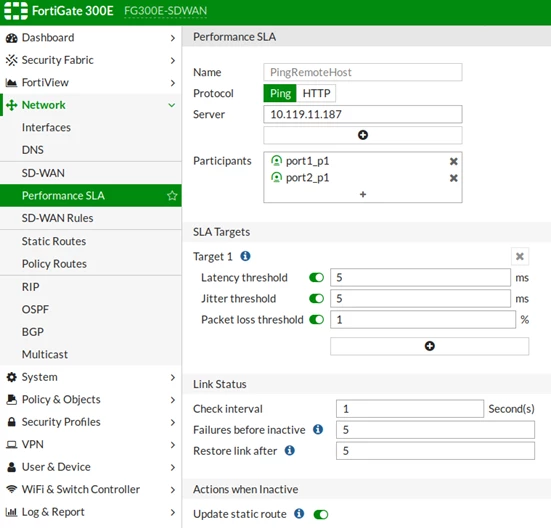This screenshot has width=551, height=528.
Task: Add a new SLA target with plus icon
Action: click(x=429, y=346)
